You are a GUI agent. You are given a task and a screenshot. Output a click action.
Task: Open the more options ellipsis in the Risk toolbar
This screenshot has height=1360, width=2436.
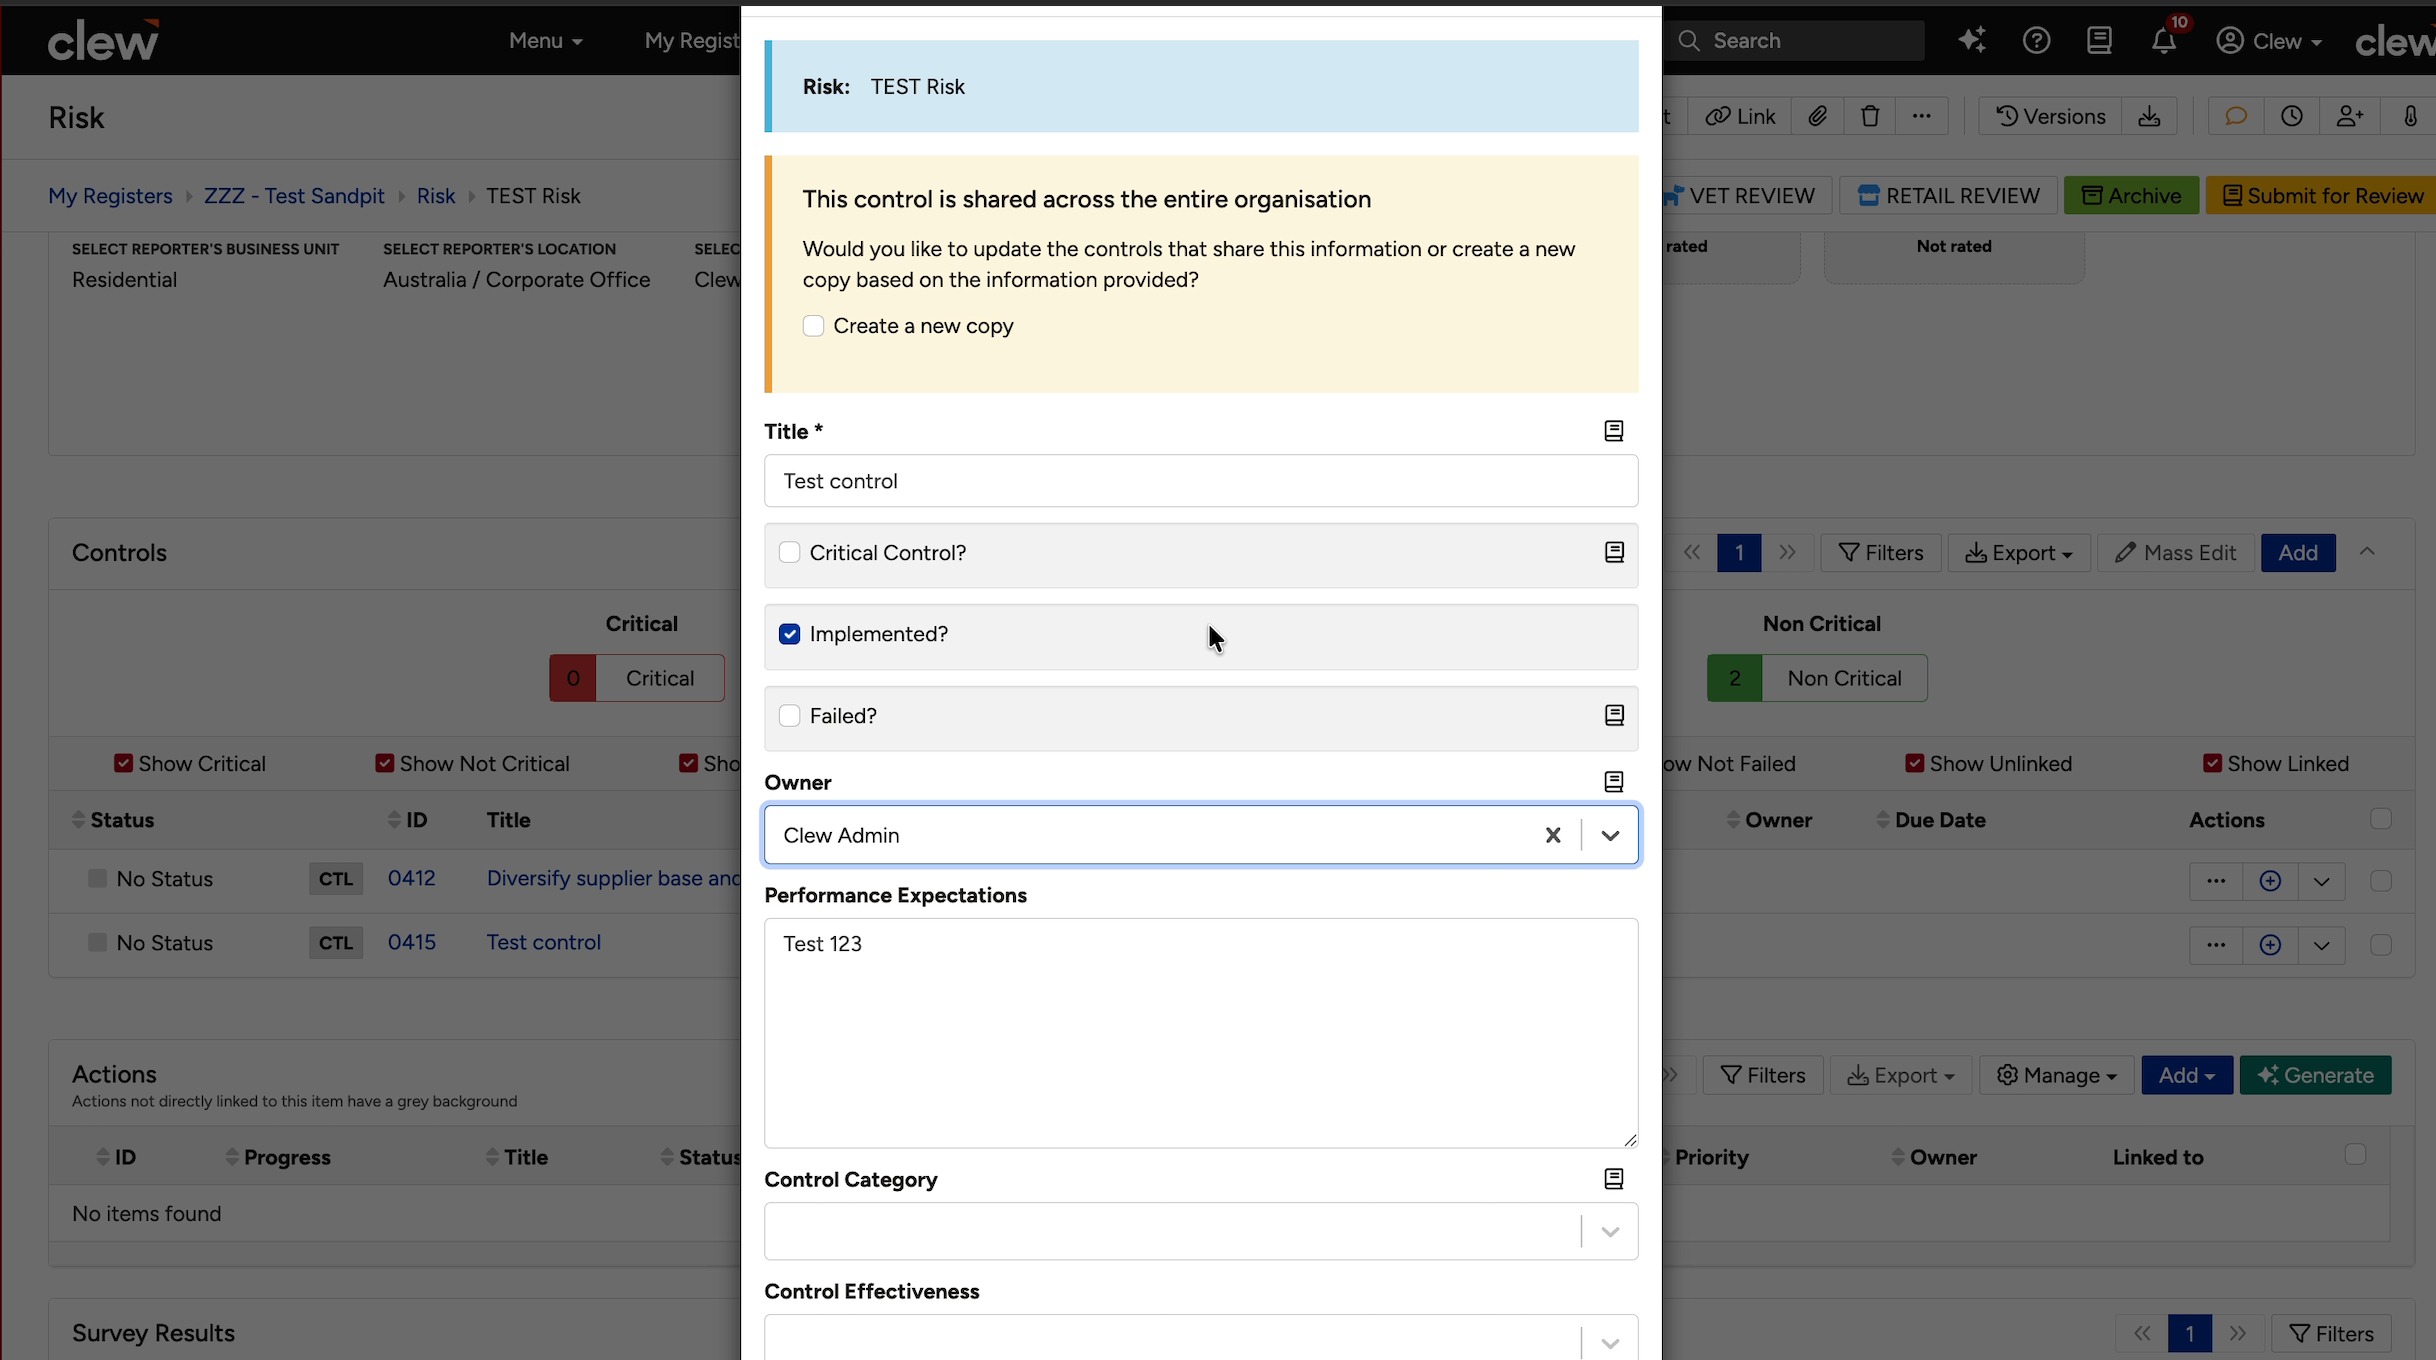(x=1921, y=116)
